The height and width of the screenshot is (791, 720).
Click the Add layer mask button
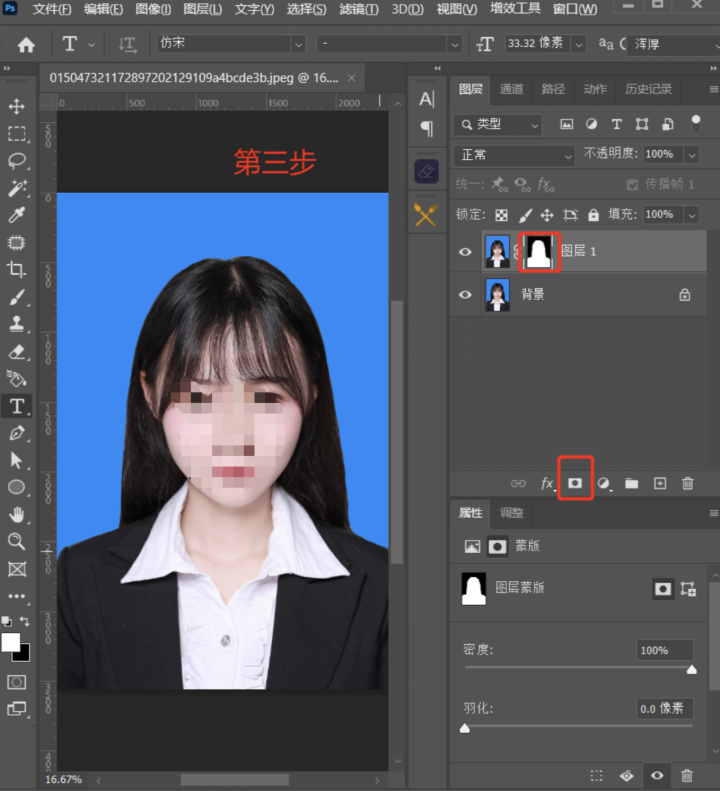[575, 483]
